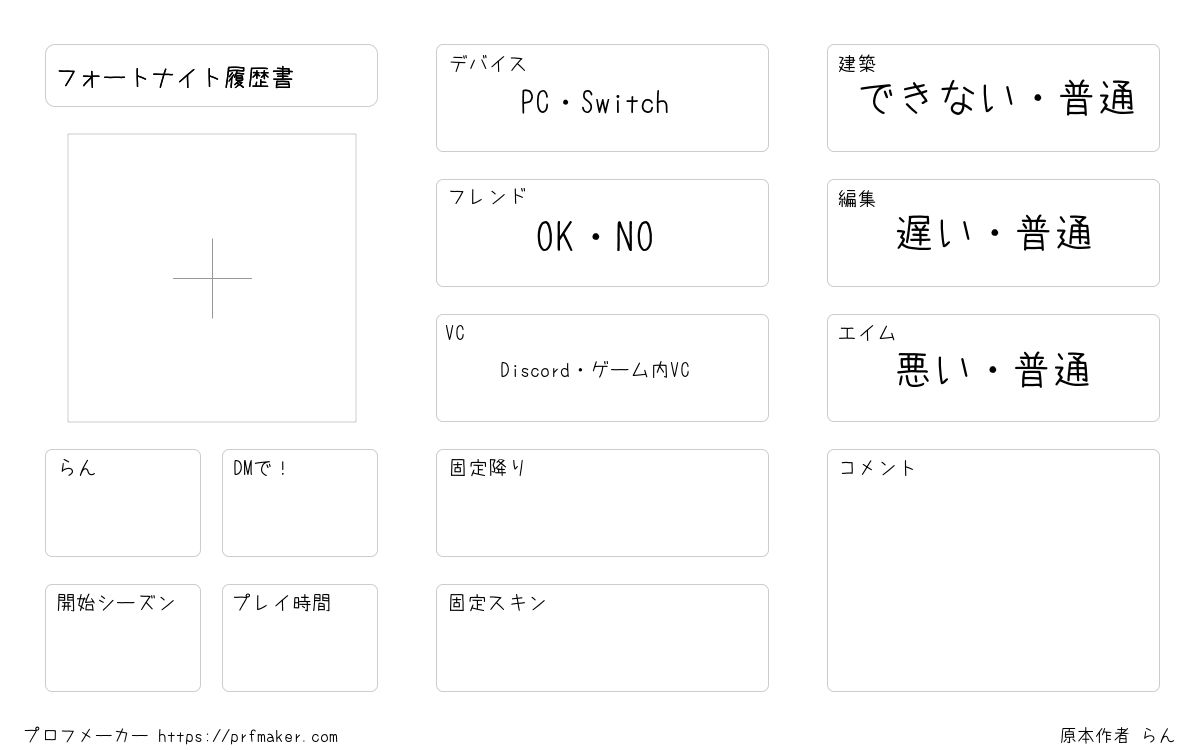Click the 原本作者 らん credit text
This screenshot has height=750, width=1200.
pyautogui.click(x=1118, y=736)
